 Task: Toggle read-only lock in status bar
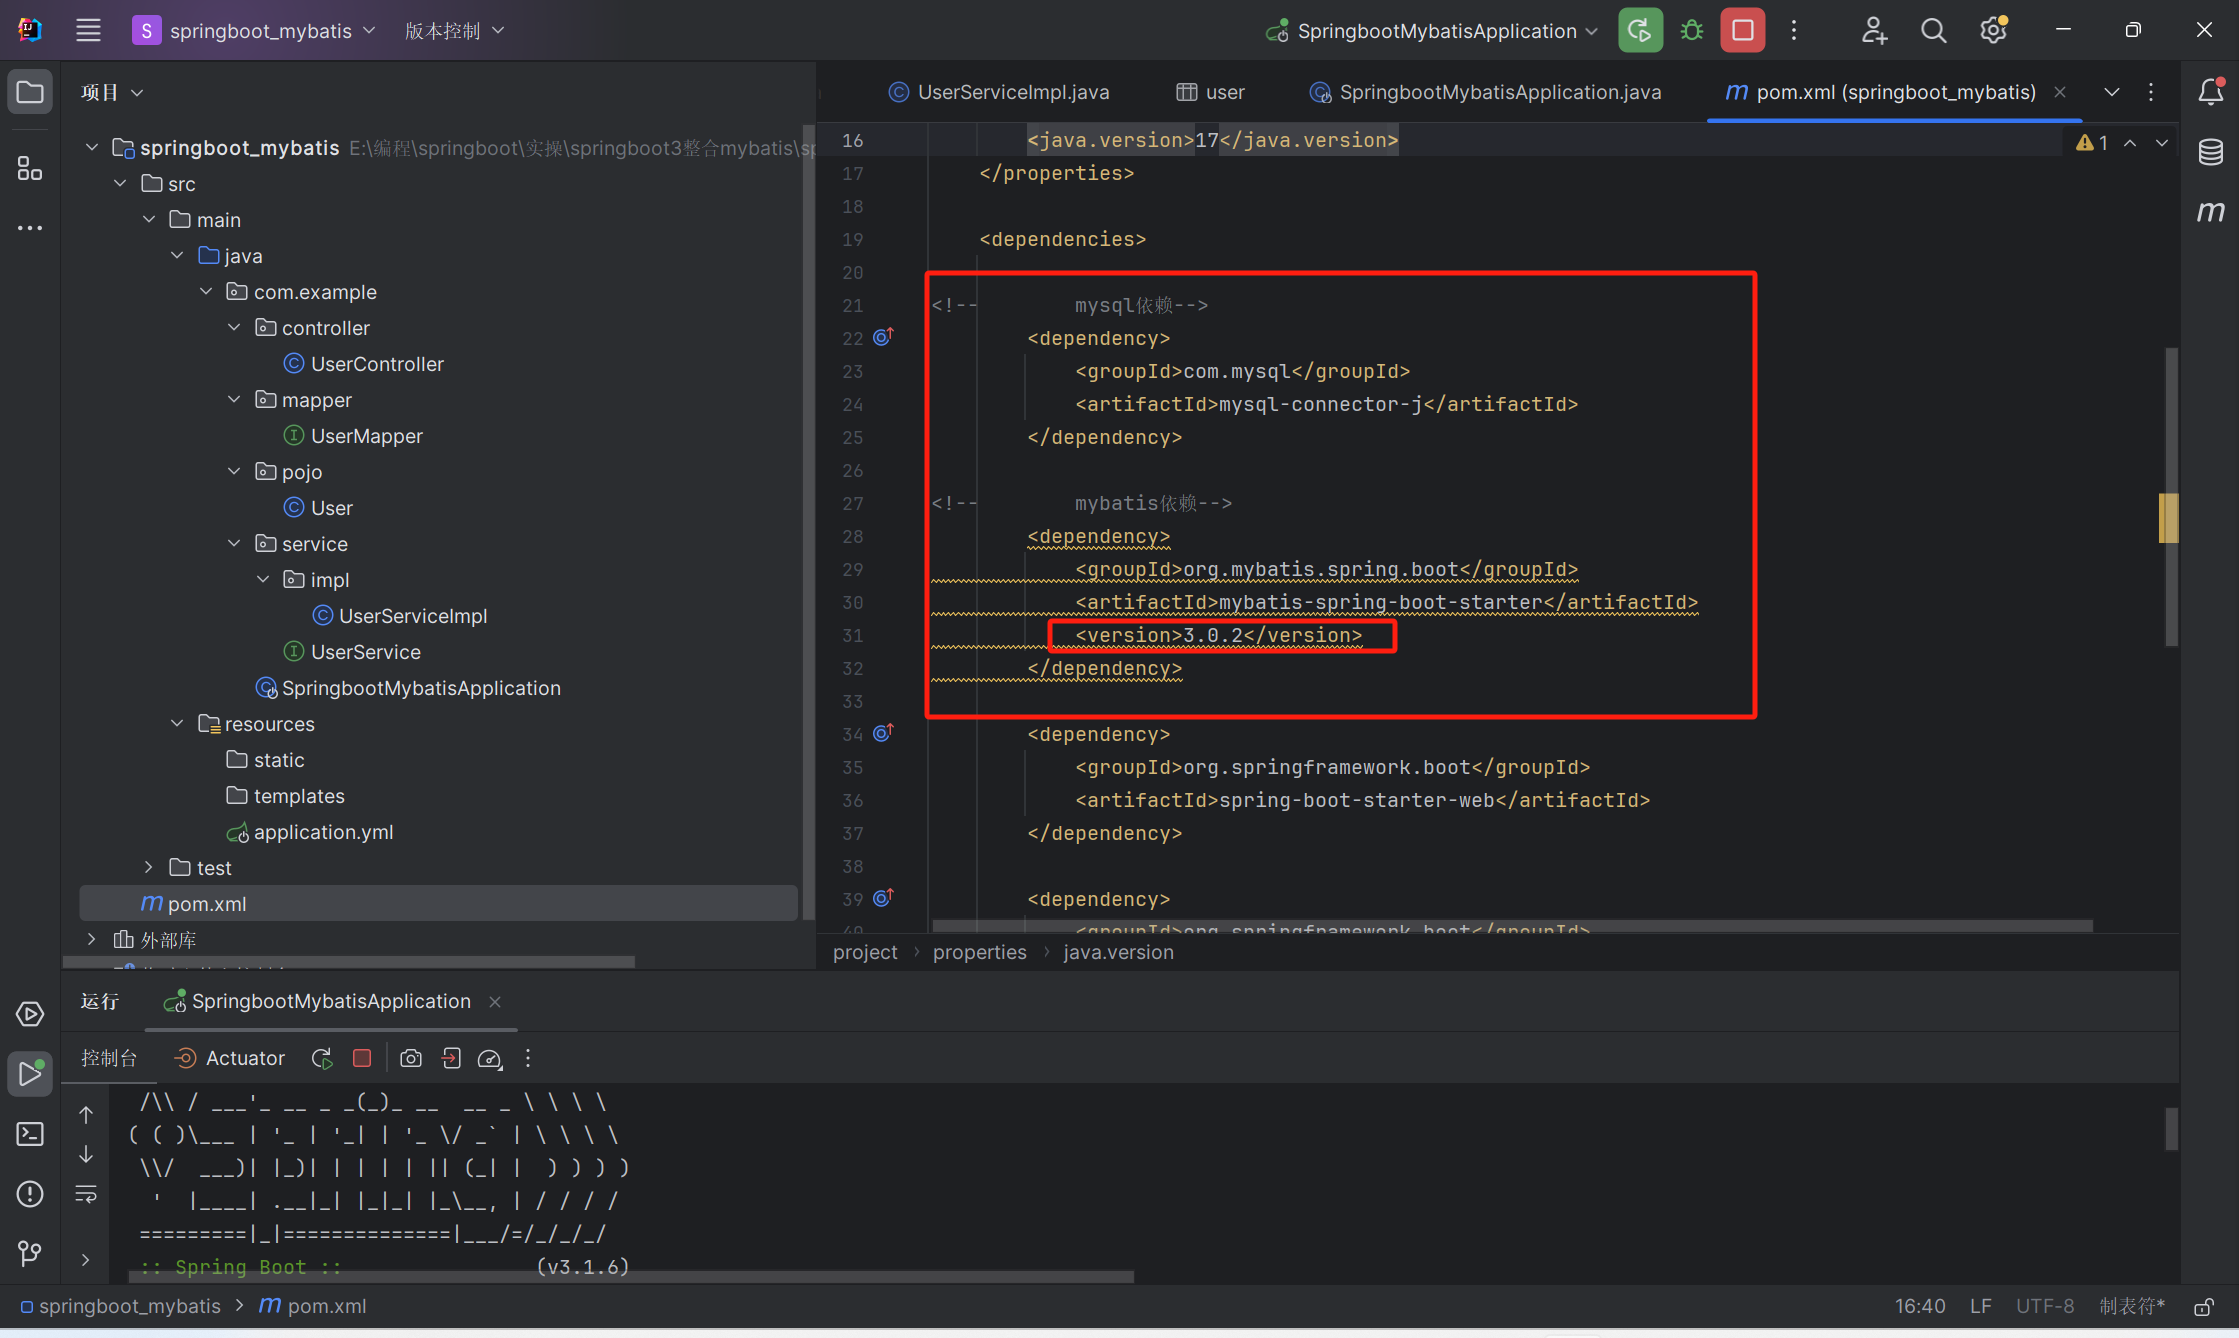[x=2203, y=1307]
